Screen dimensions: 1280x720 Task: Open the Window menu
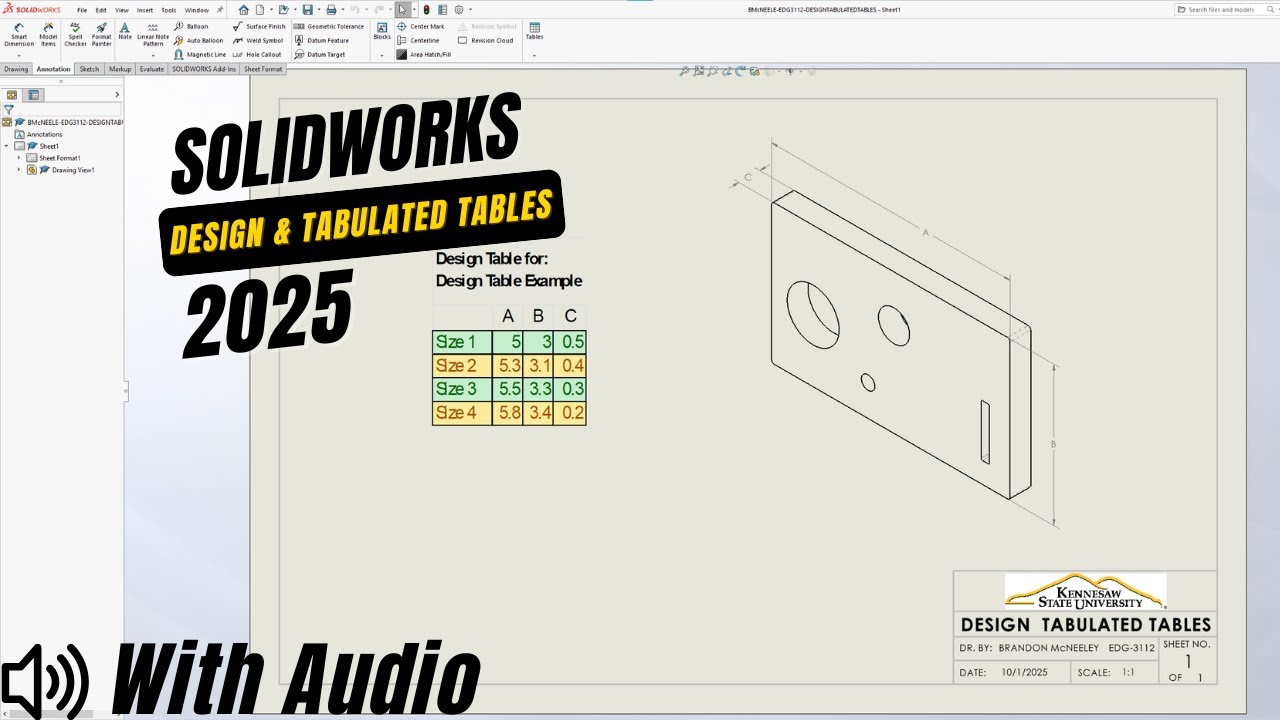click(x=196, y=10)
